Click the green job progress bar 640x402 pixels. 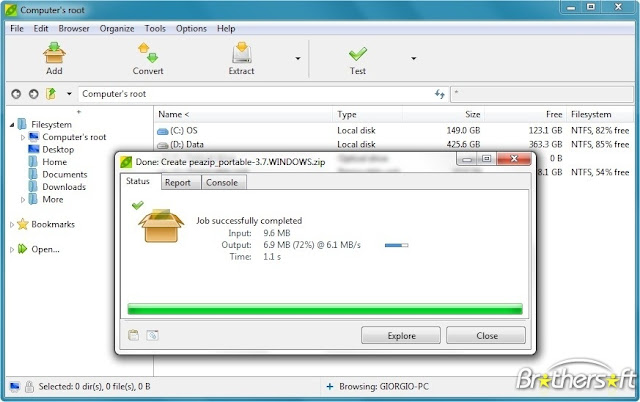click(x=325, y=309)
